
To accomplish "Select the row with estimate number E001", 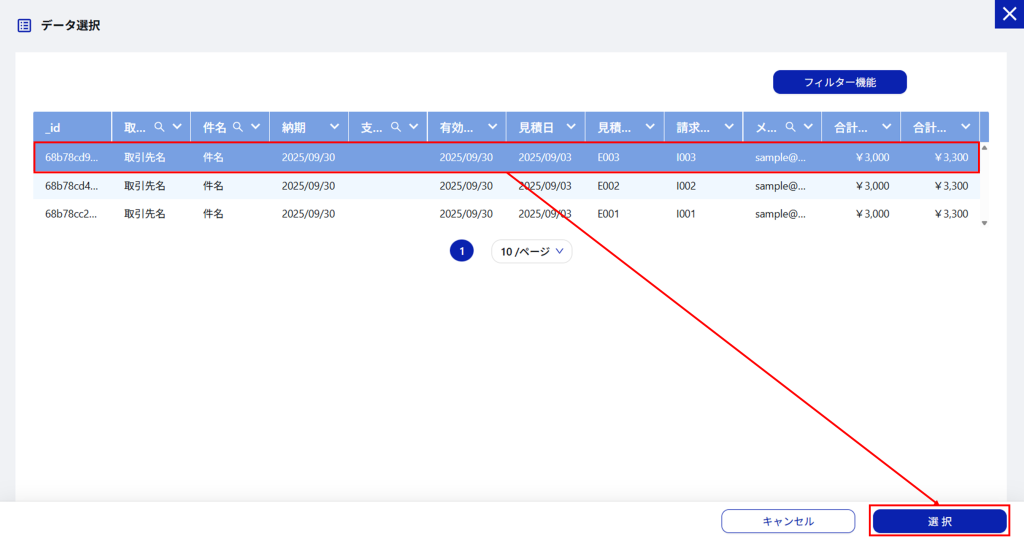I will (500, 213).
